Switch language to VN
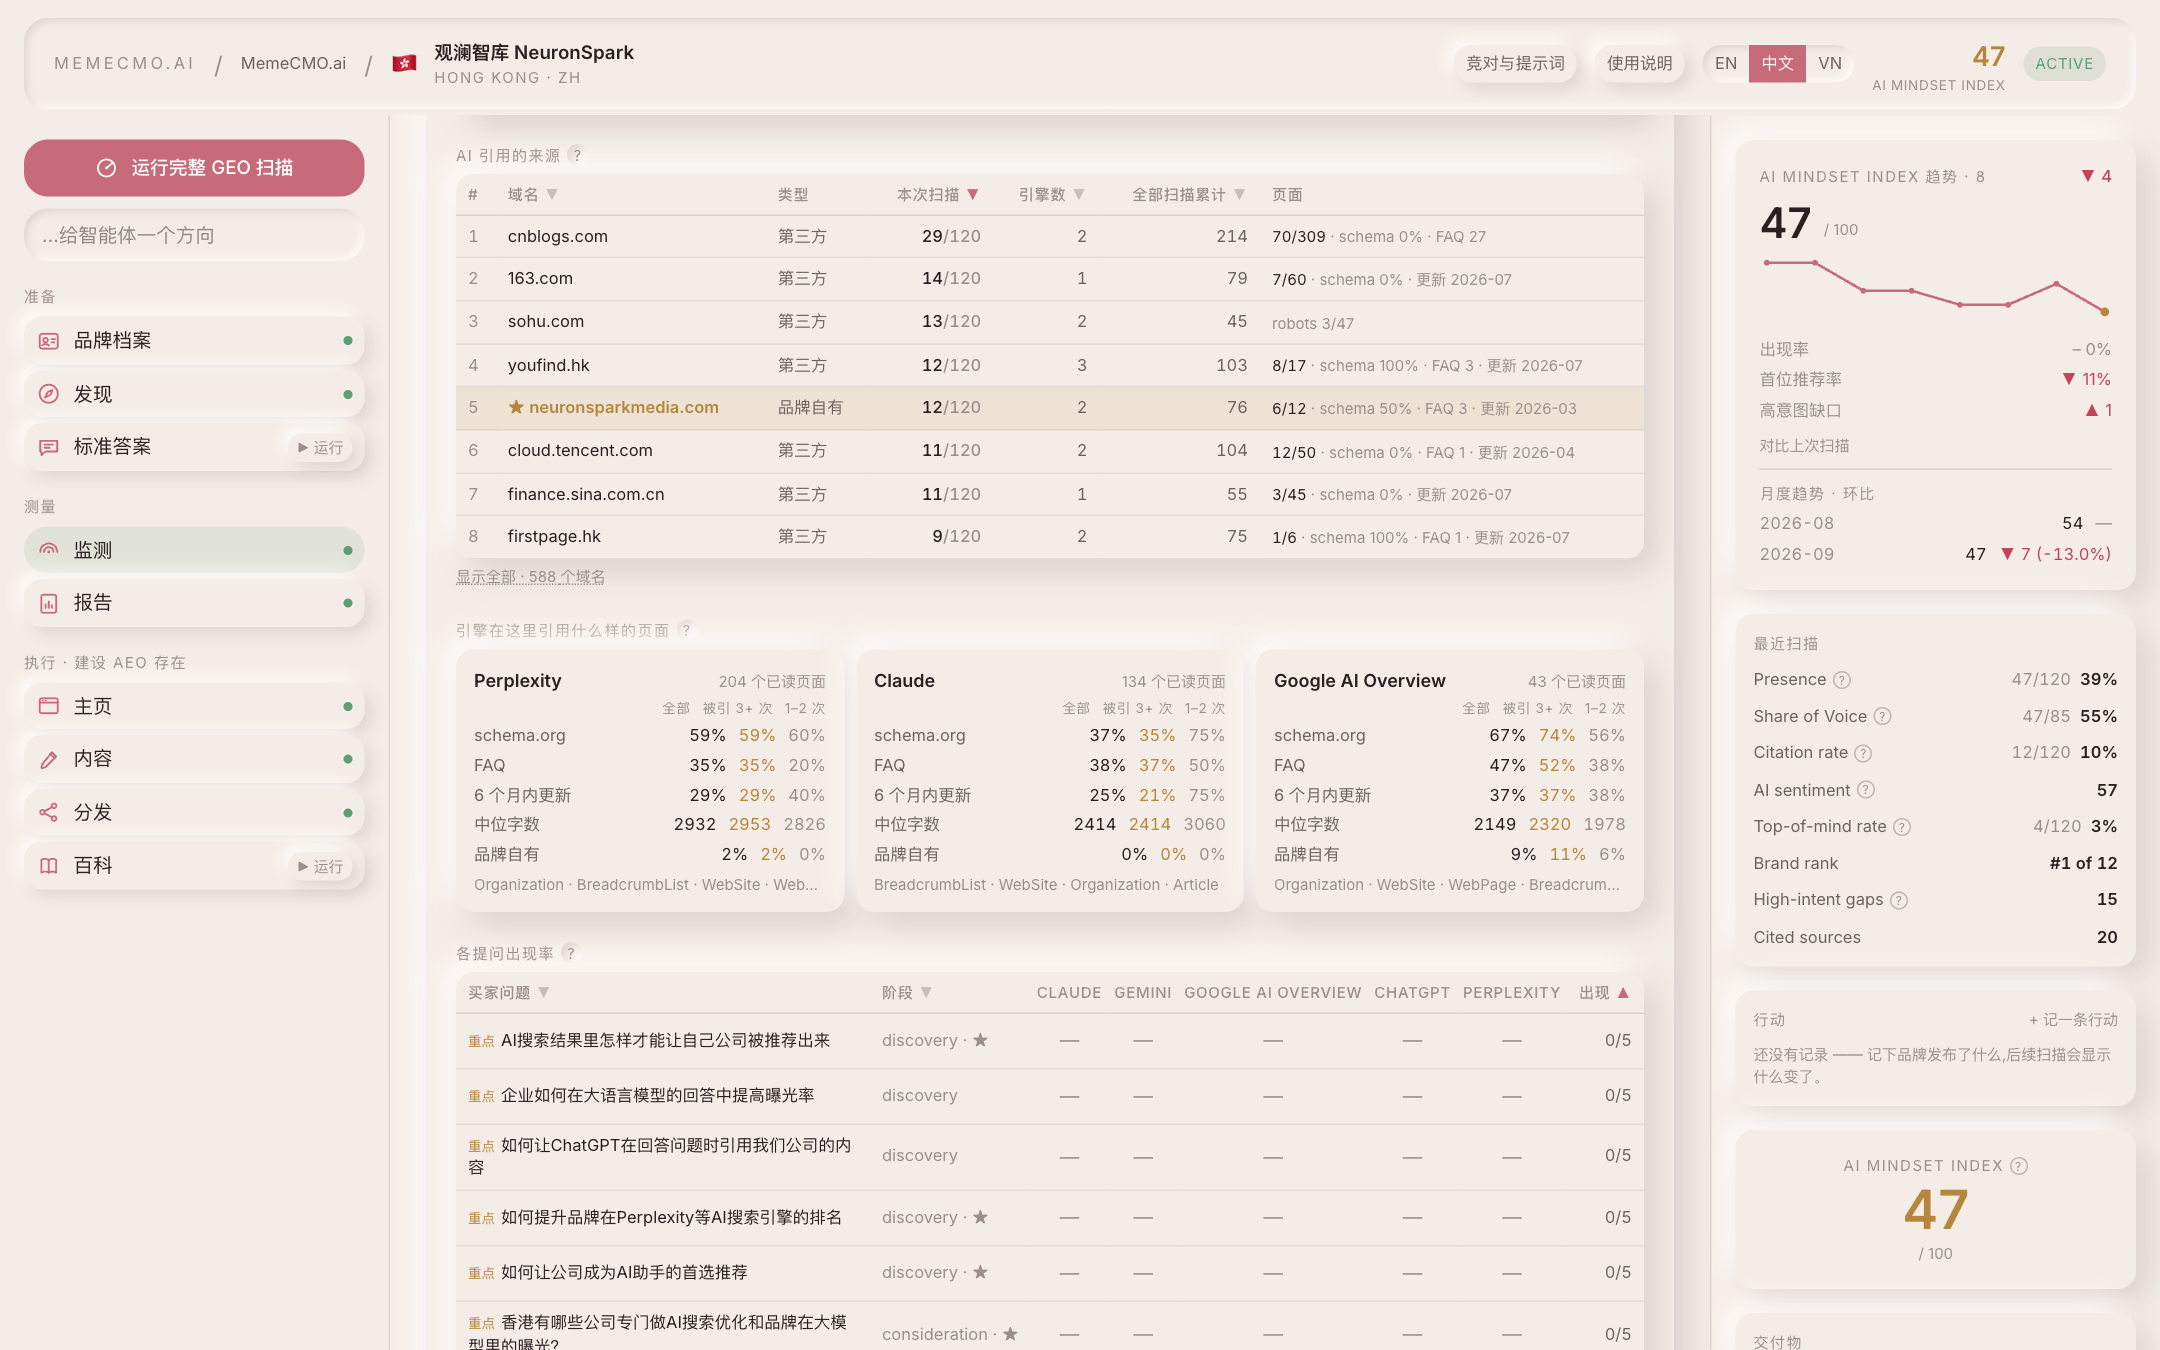 coord(1830,63)
